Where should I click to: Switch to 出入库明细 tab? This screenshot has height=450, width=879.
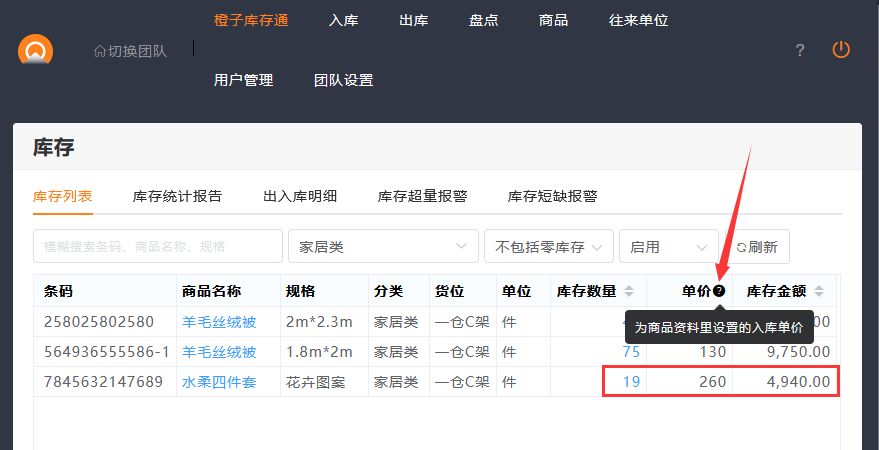(x=300, y=196)
